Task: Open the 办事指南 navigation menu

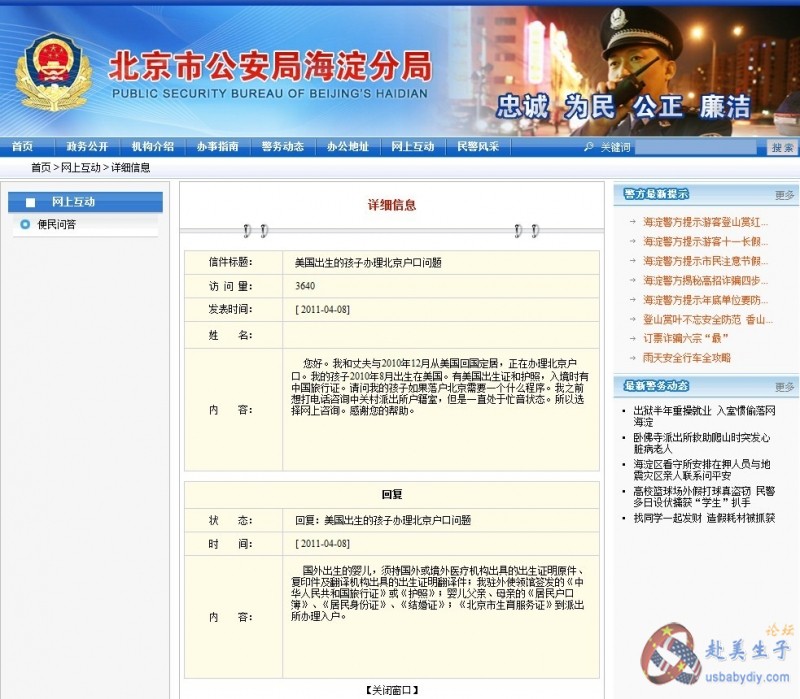Action: [217, 147]
